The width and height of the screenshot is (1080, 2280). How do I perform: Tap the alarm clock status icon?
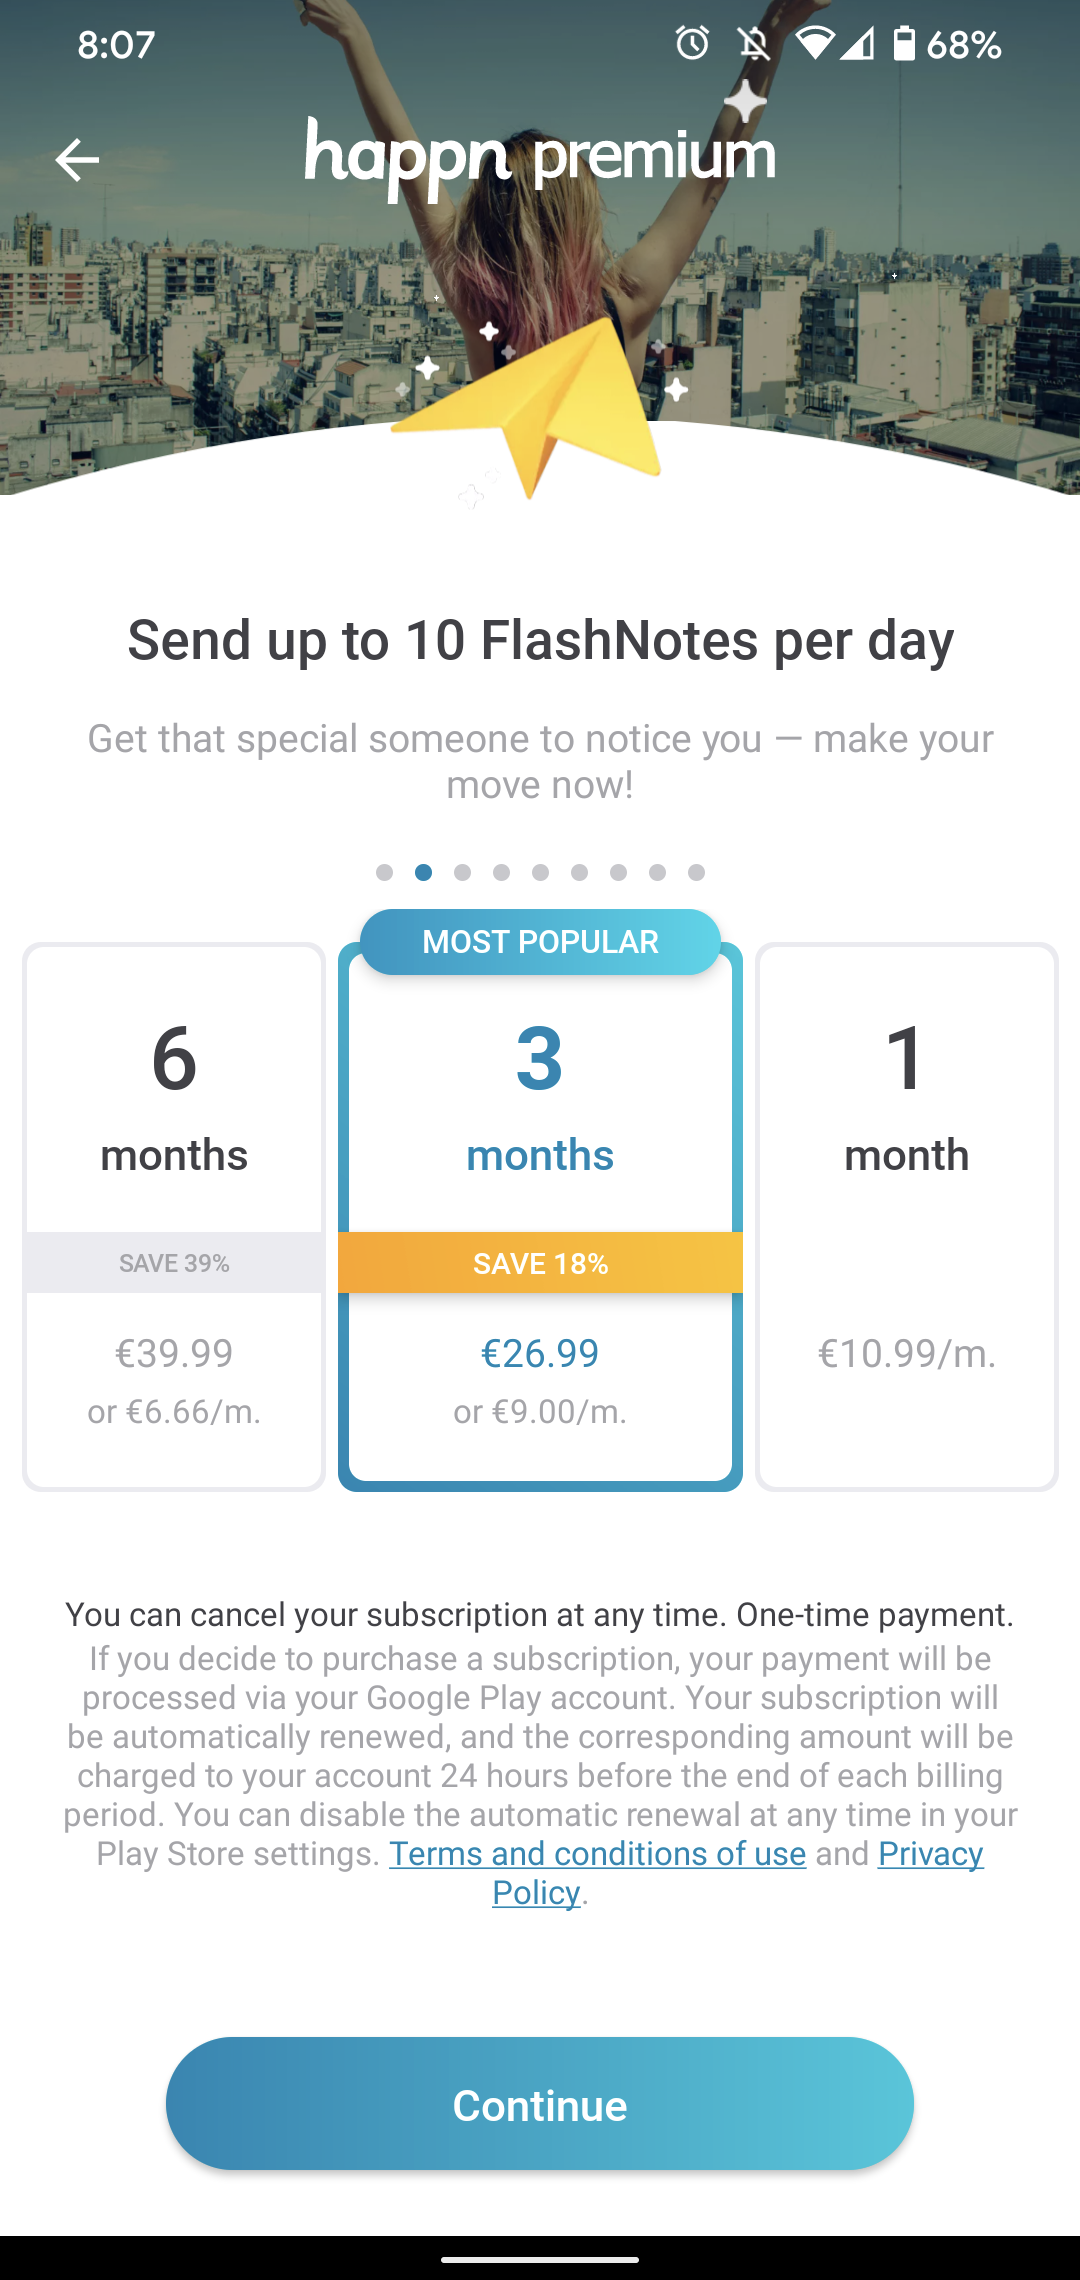coord(692,44)
